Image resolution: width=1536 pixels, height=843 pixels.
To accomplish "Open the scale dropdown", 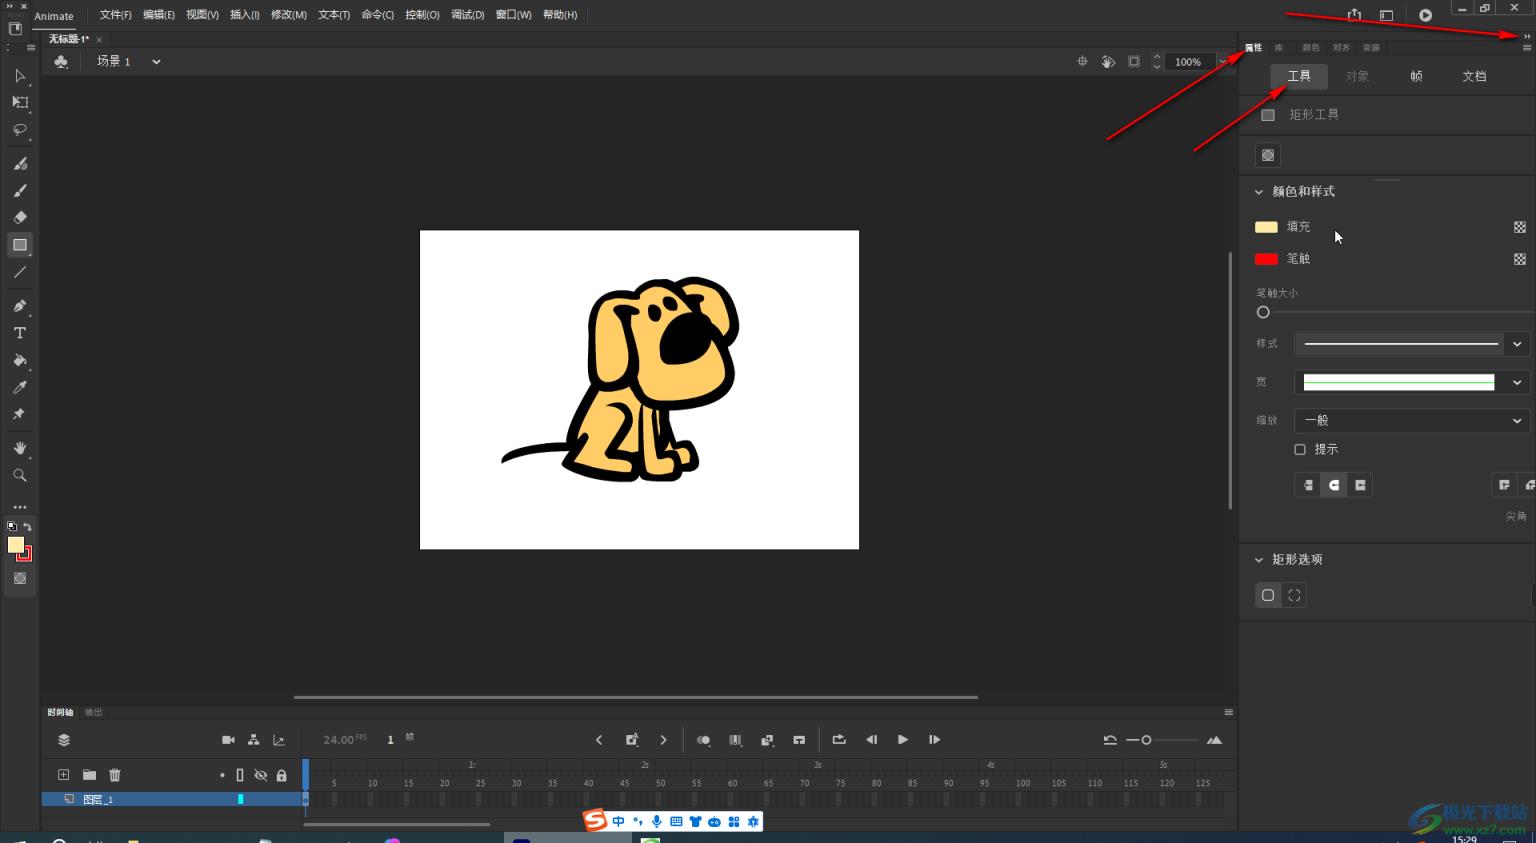I will tap(1412, 421).
